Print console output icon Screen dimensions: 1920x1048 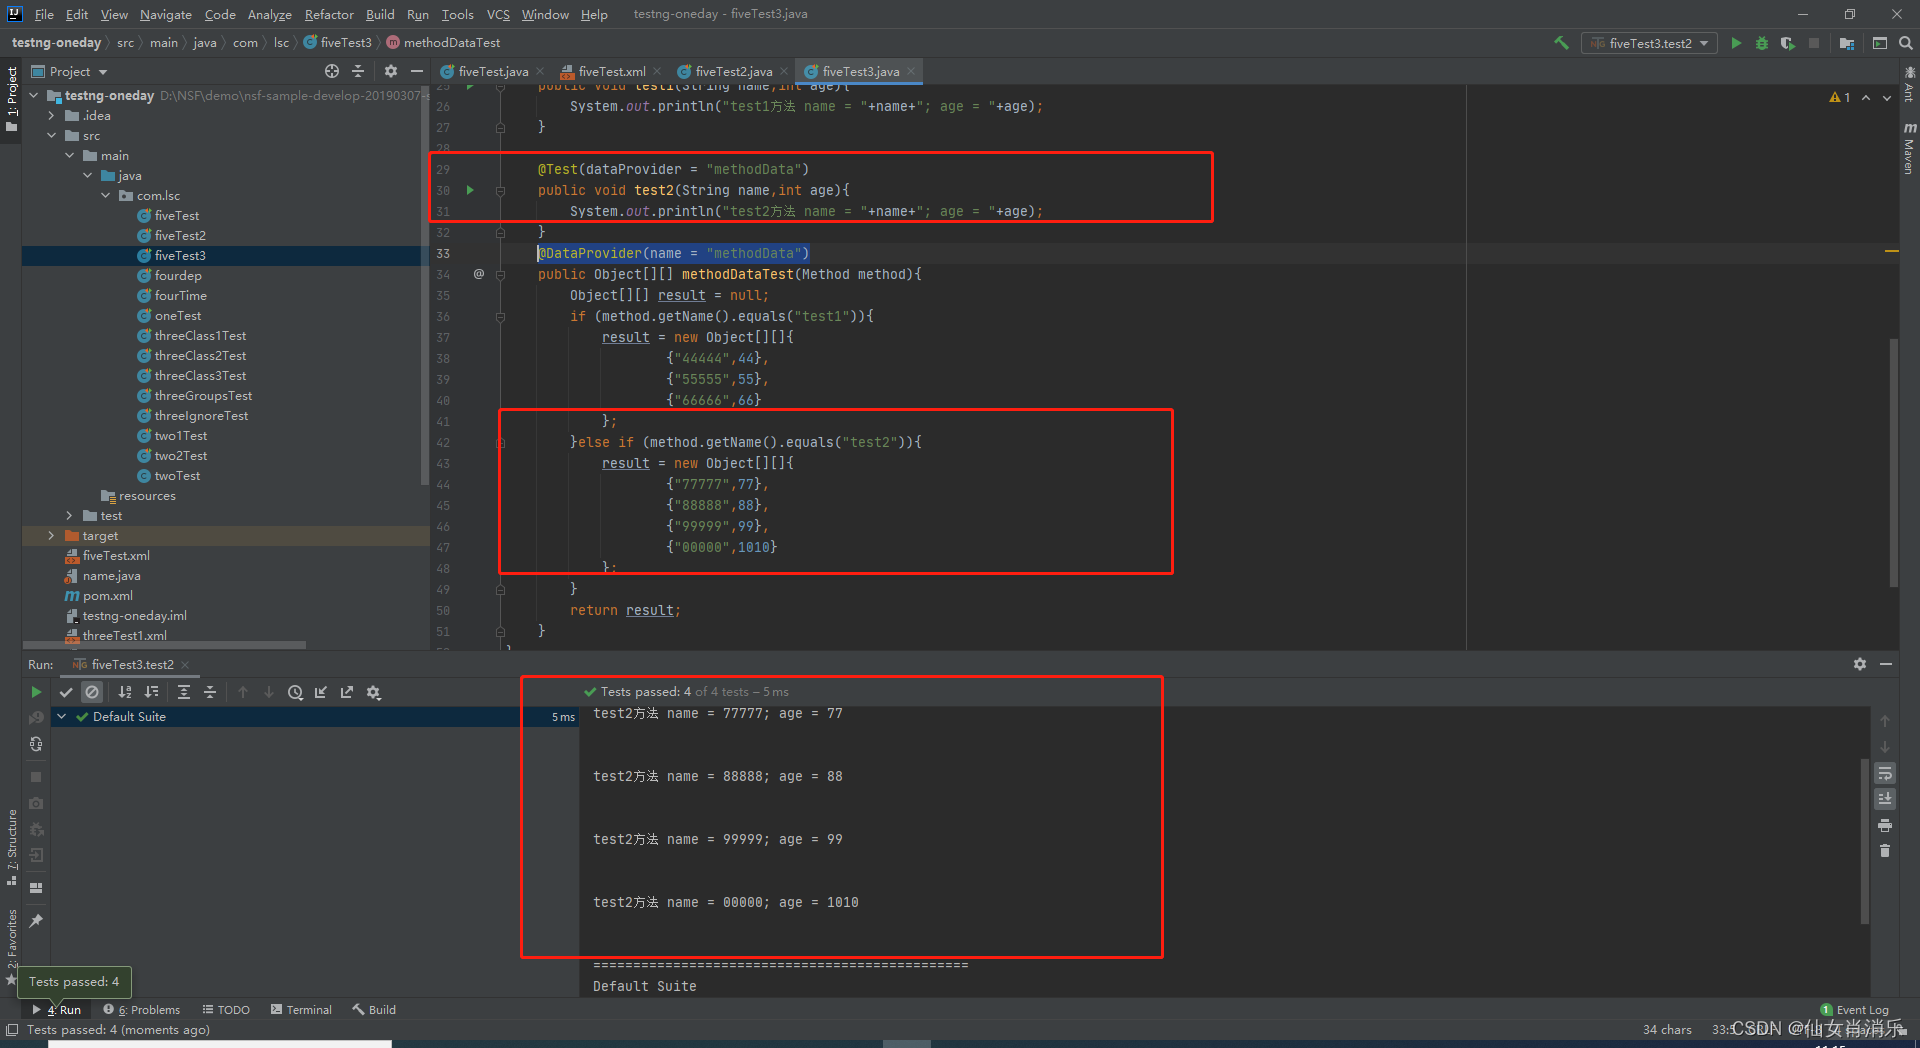tap(1885, 825)
